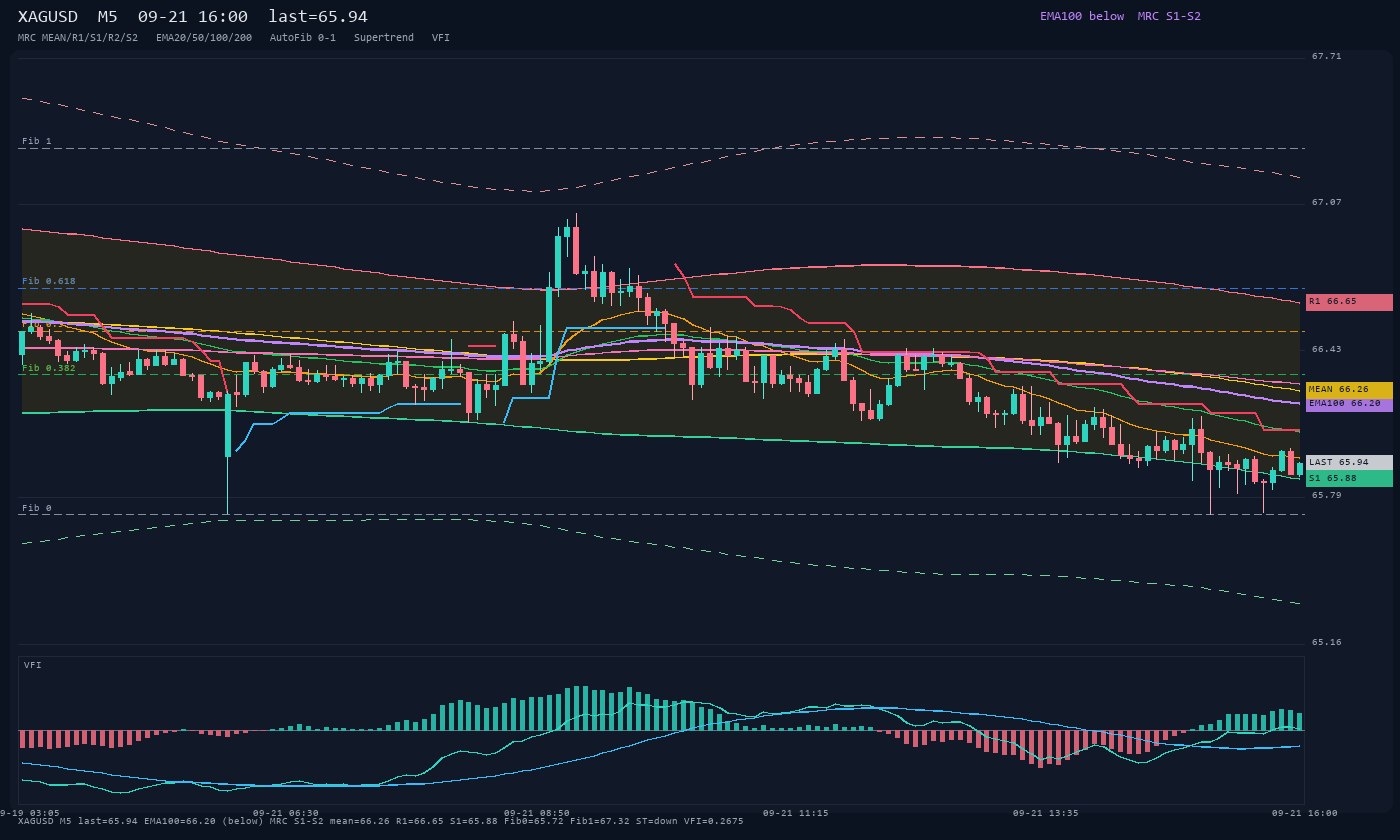Click the 'VFI' label in the lower panel
Image resolution: width=1400 pixels, height=840 pixels.
[x=33, y=665]
